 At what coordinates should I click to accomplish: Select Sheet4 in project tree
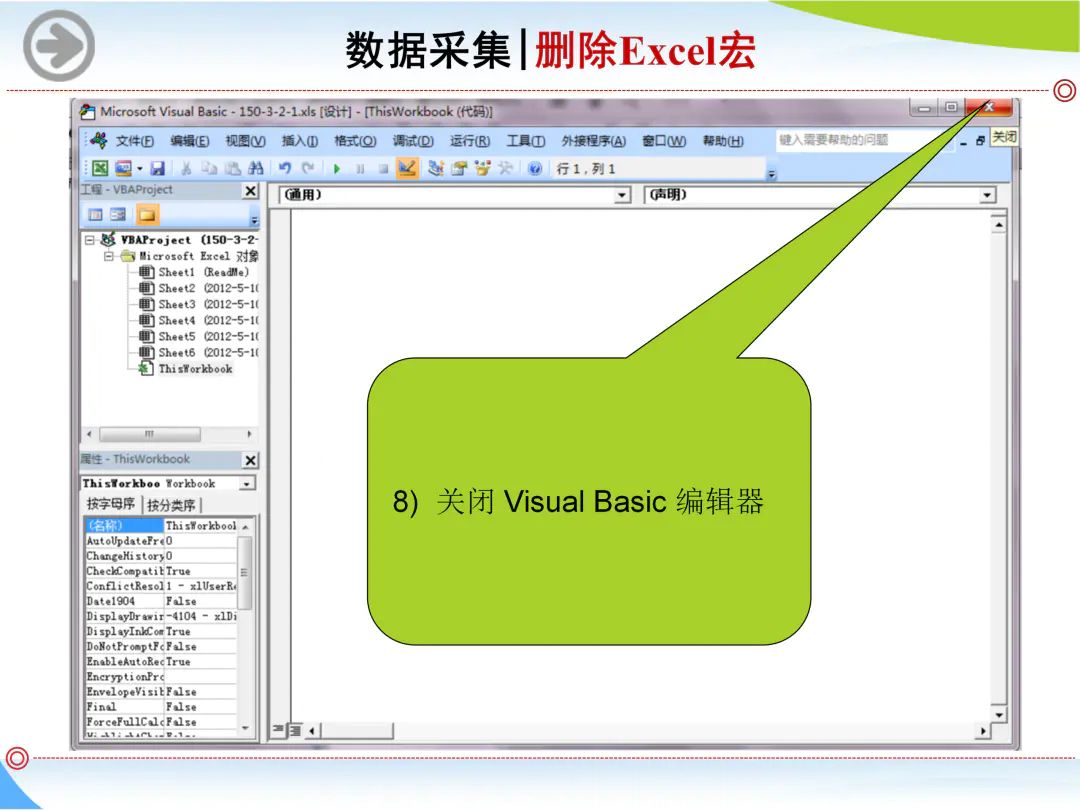click(198, 320)
